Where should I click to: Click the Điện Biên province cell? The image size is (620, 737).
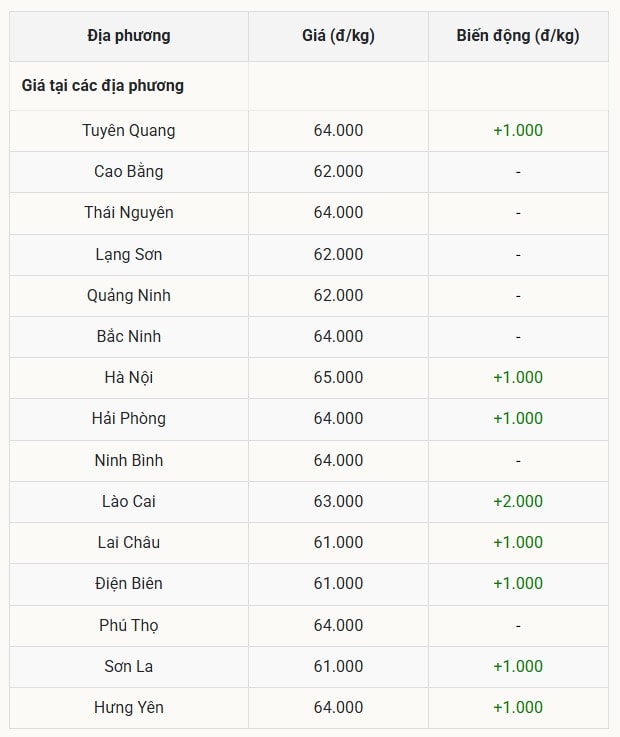pyautogui.click(x=129, y=583)
